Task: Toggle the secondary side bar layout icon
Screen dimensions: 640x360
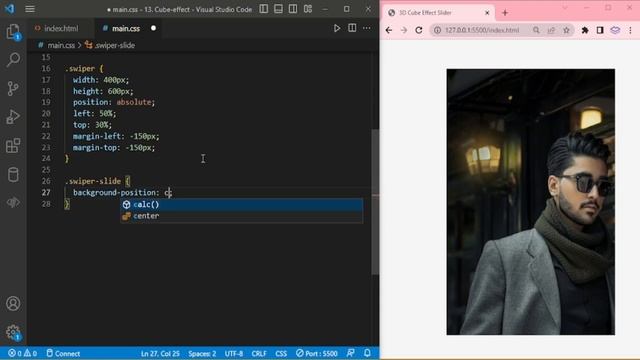Action: [293, 9]
